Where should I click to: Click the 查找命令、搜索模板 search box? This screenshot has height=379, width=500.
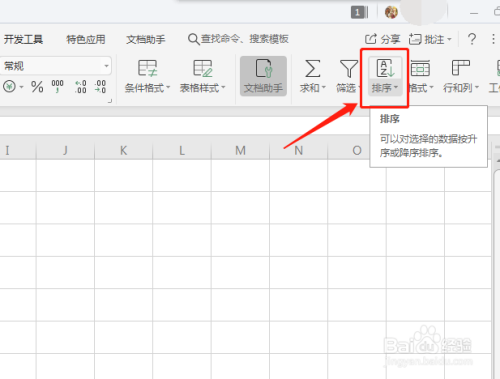238,39
